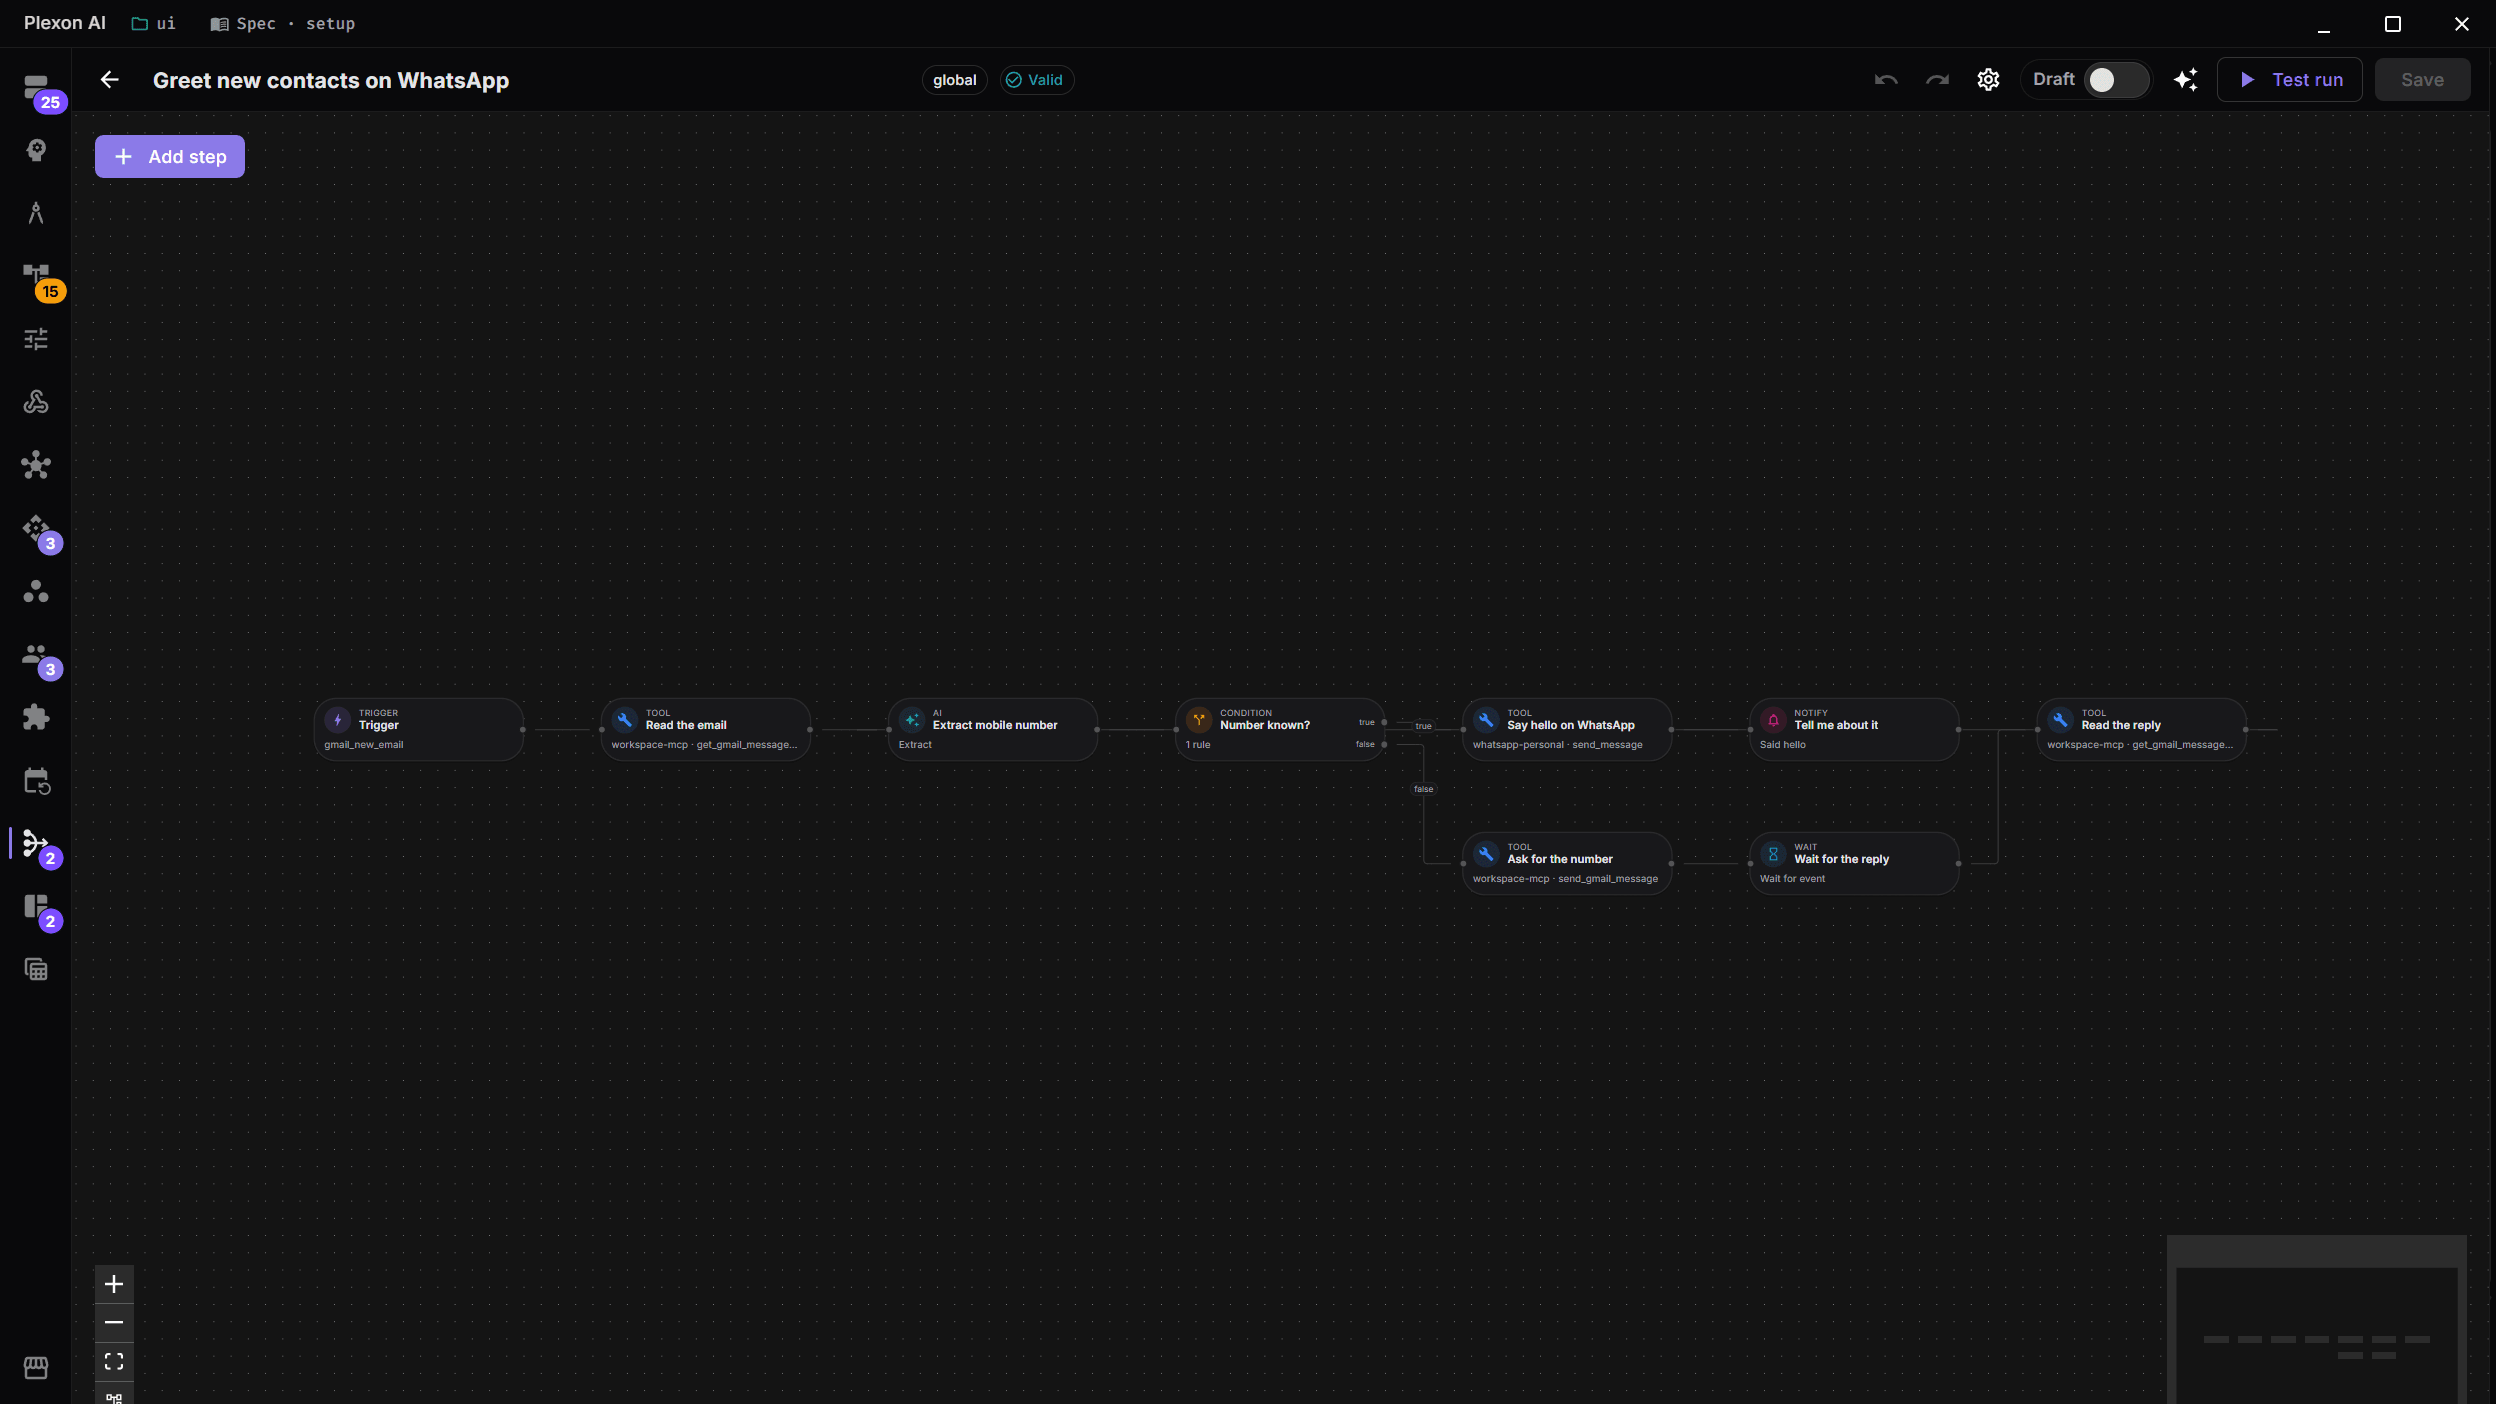Screen dimensions: 2496x1404
Task: Maximize the application window
Action: click(2392, 24)
